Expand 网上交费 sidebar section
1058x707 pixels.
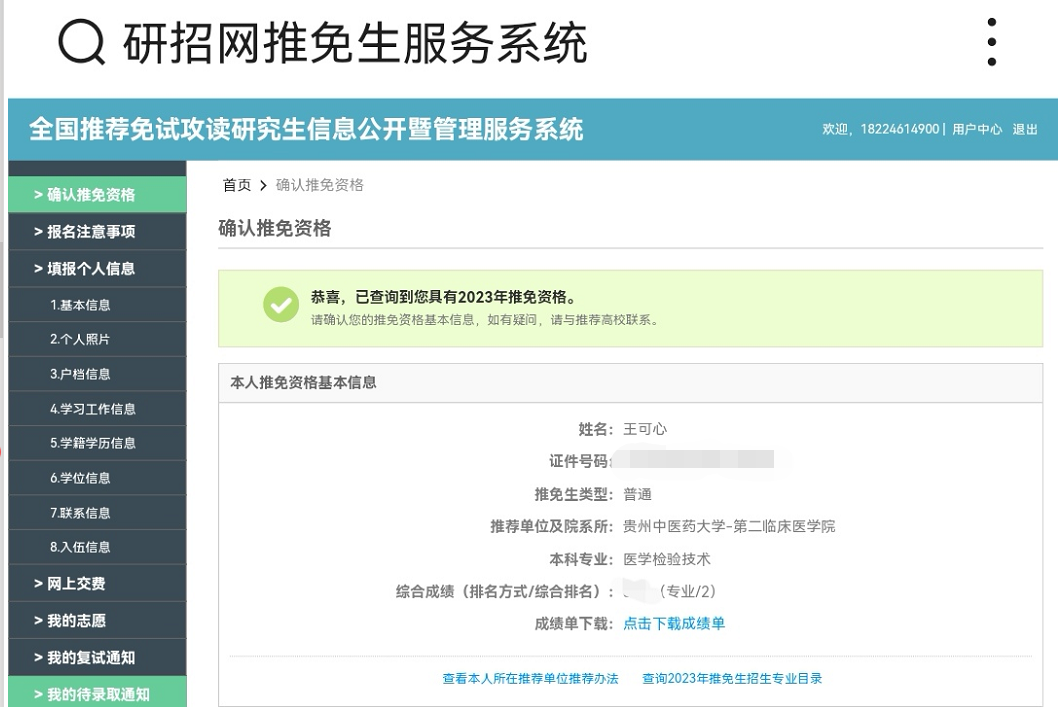(x=97, y=583)
